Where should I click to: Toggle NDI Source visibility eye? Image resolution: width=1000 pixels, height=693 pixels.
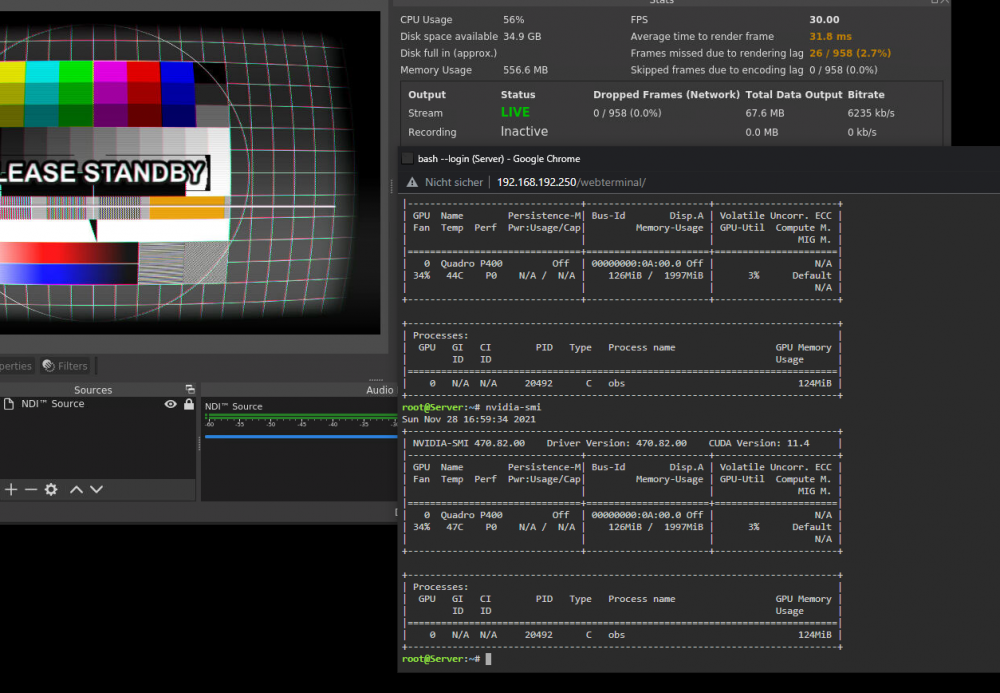(170, 404)
